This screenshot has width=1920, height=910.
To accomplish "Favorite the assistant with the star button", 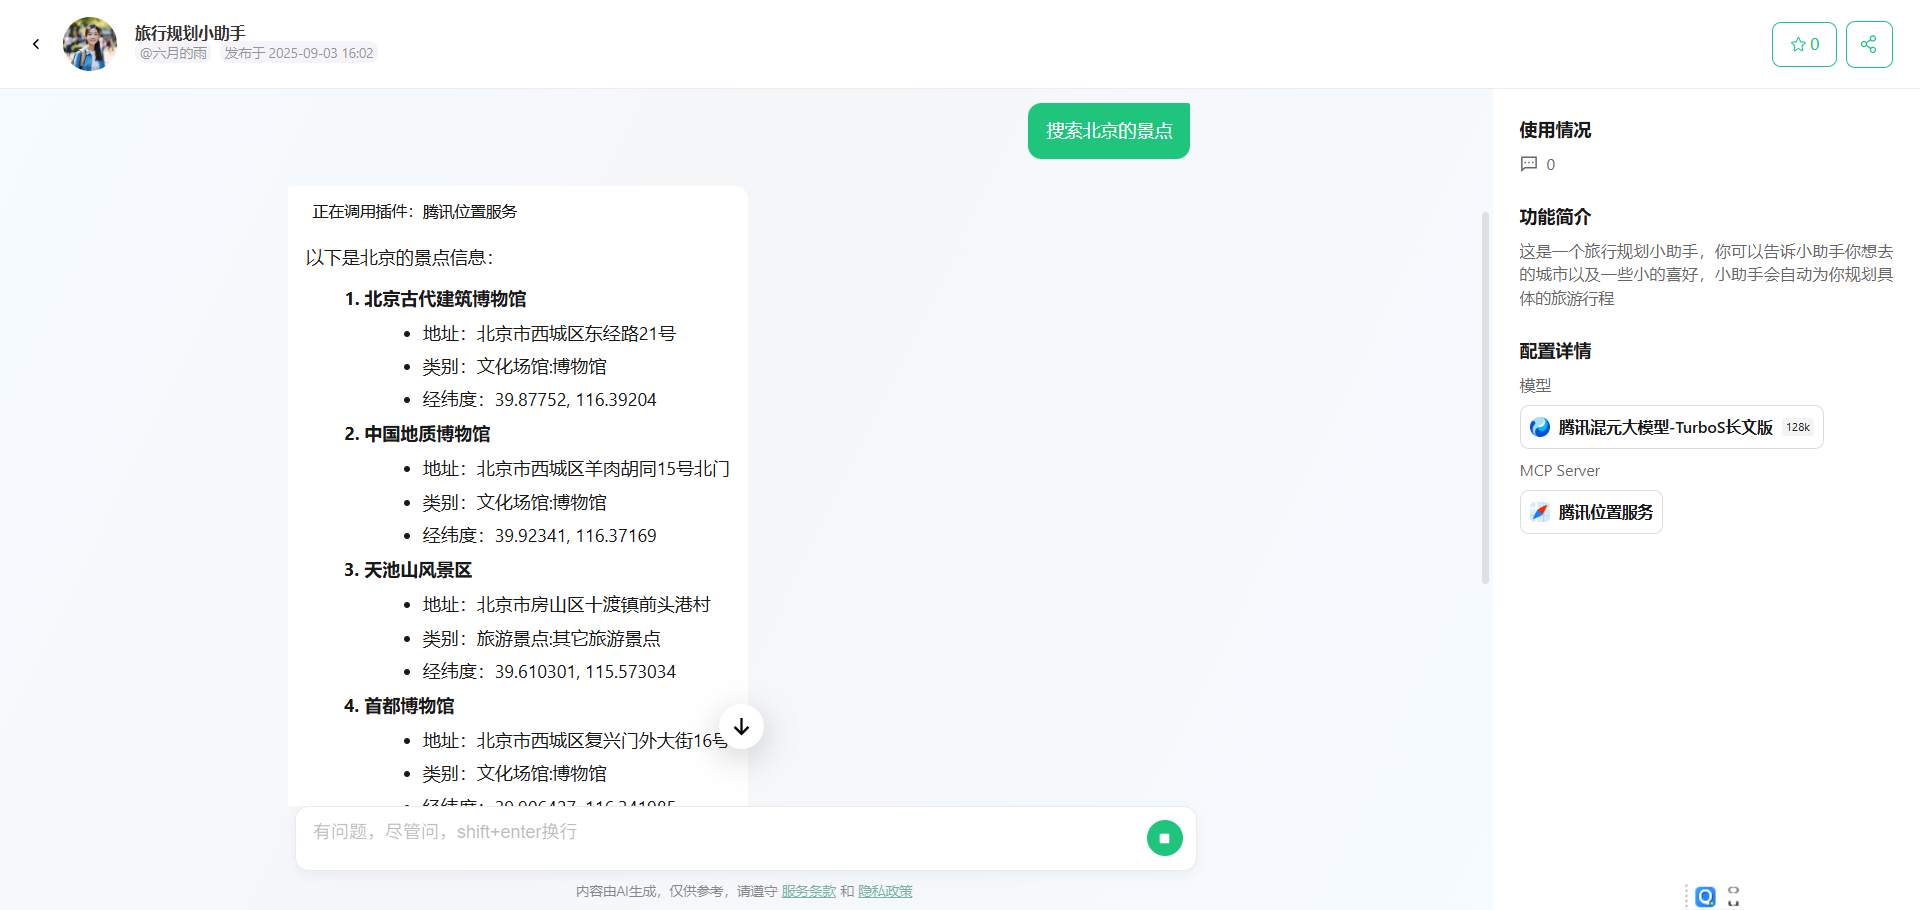I will coord(1804,44).
